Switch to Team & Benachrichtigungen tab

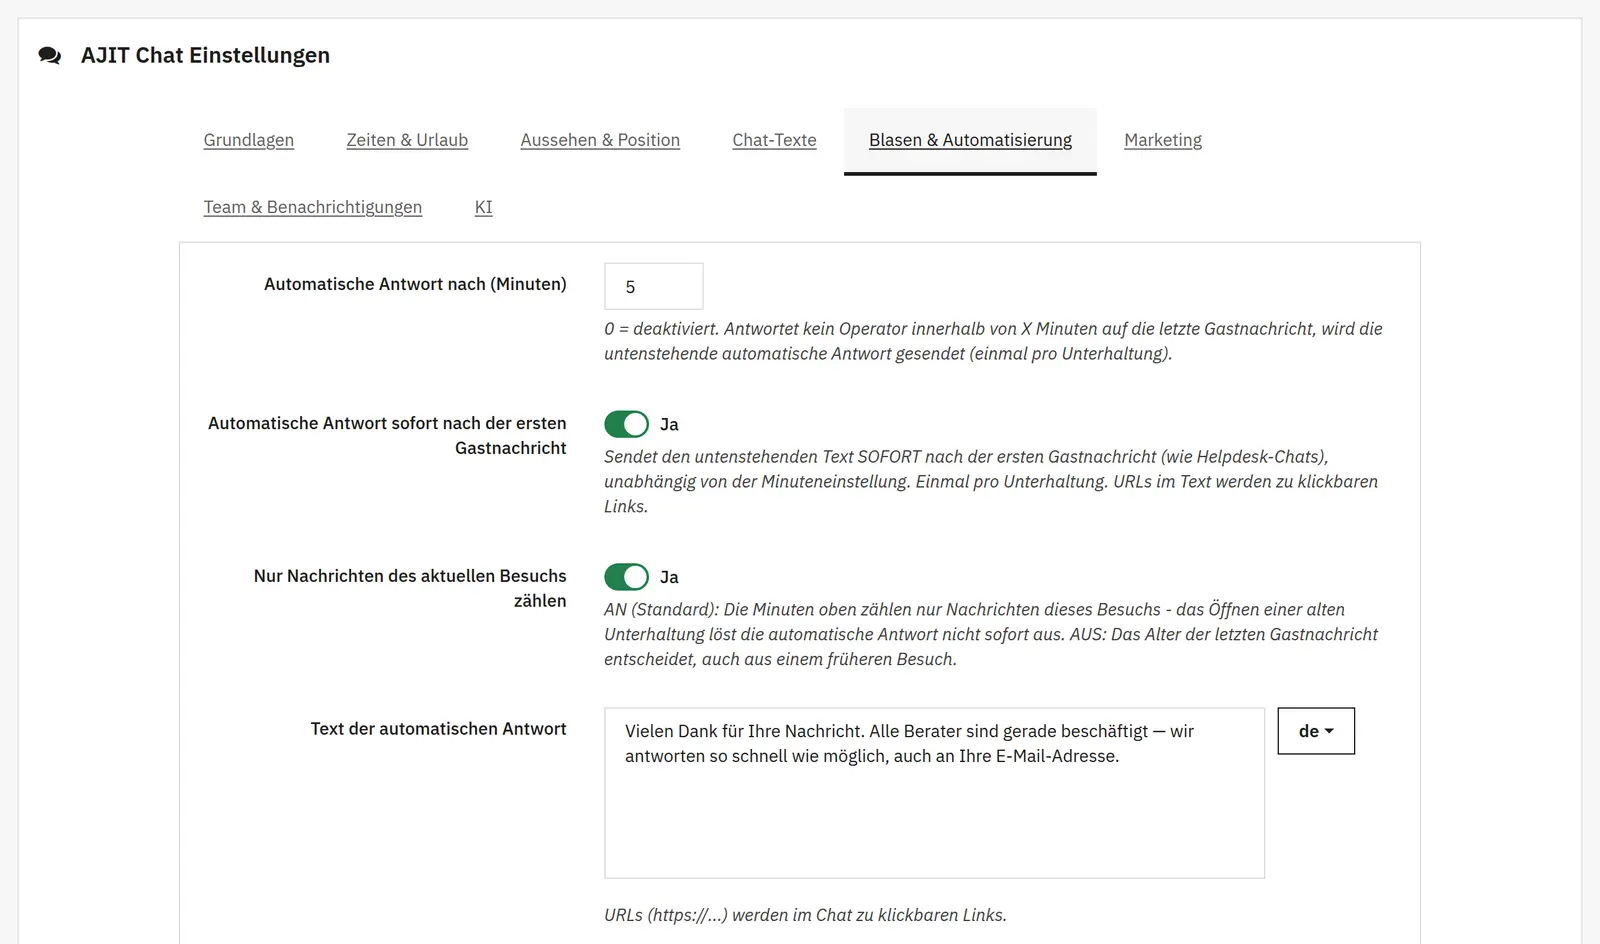(313, 207)
